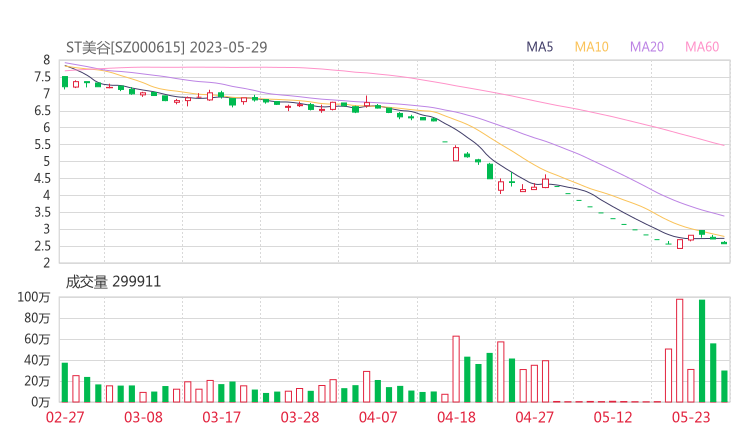Click the 60万 volume axis label
Image resolution: width=740 pixels, height=440 pixels.
point(37,339)
